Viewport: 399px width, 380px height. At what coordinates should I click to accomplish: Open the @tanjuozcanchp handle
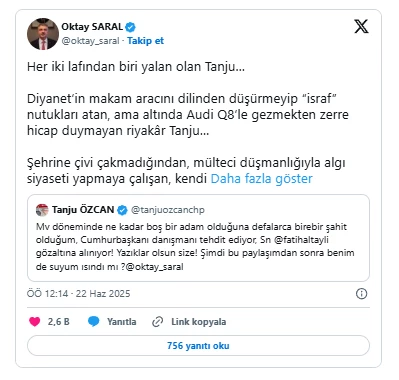click(168, 210)
